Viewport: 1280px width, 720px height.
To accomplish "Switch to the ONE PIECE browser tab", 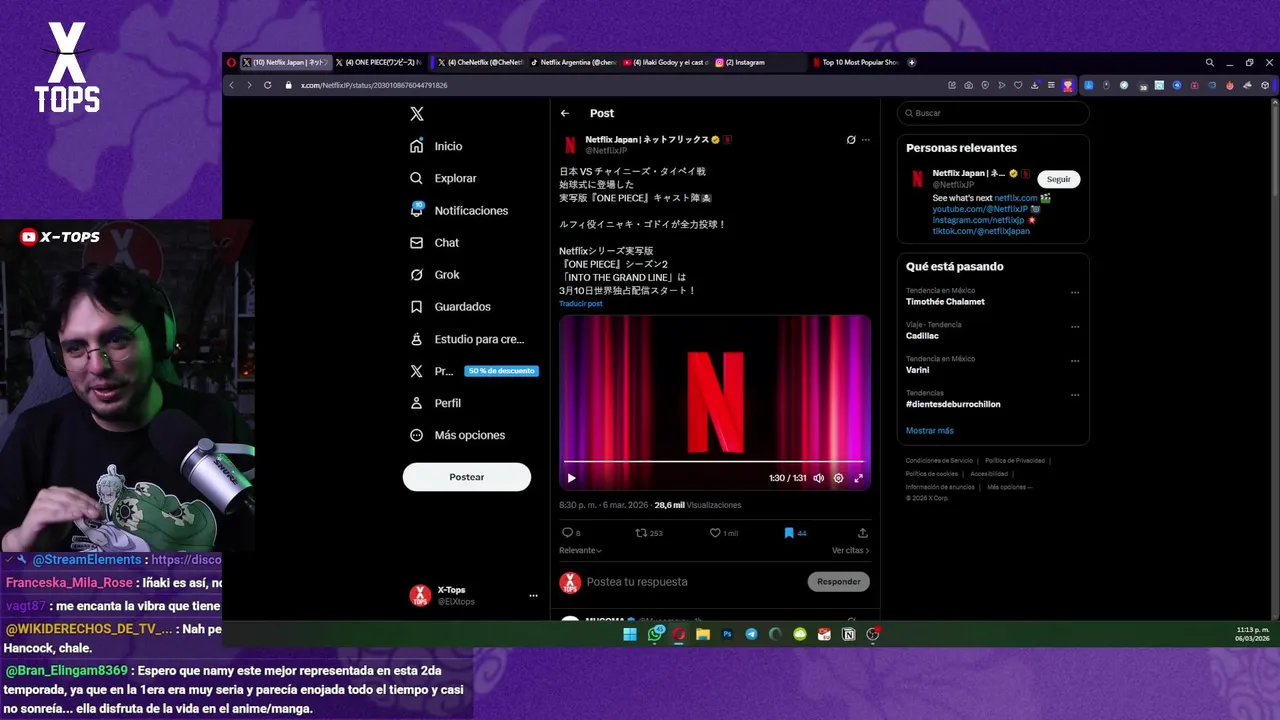I will click(379, 62).
